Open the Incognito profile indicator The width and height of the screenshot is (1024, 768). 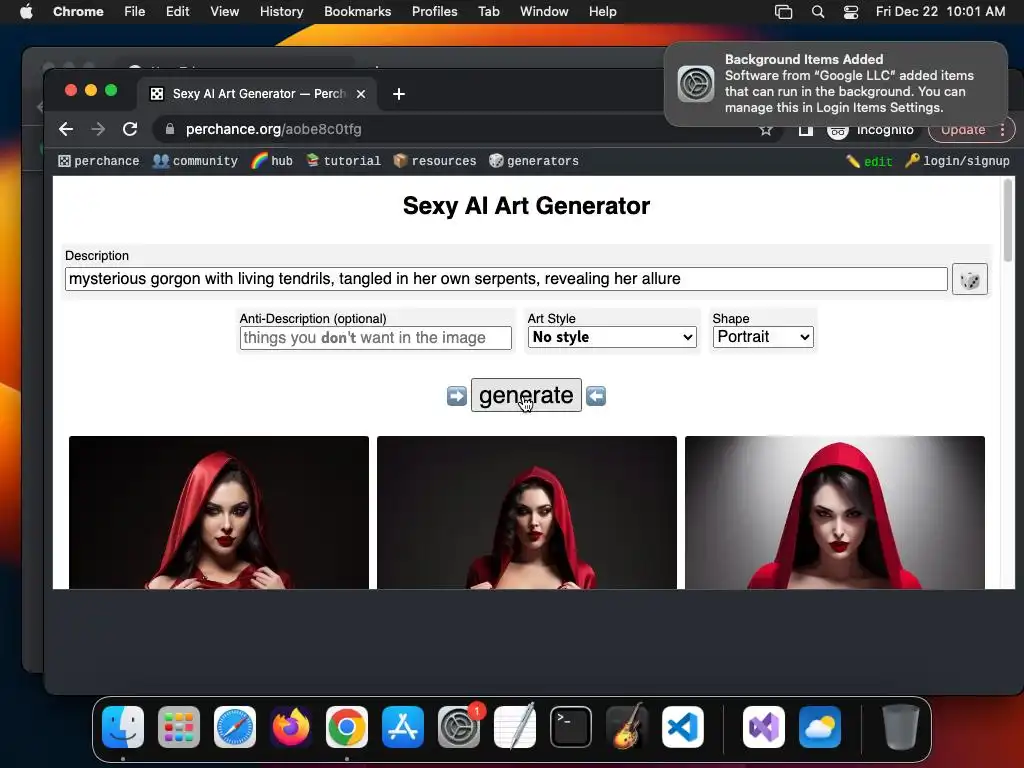coord(871,130)
